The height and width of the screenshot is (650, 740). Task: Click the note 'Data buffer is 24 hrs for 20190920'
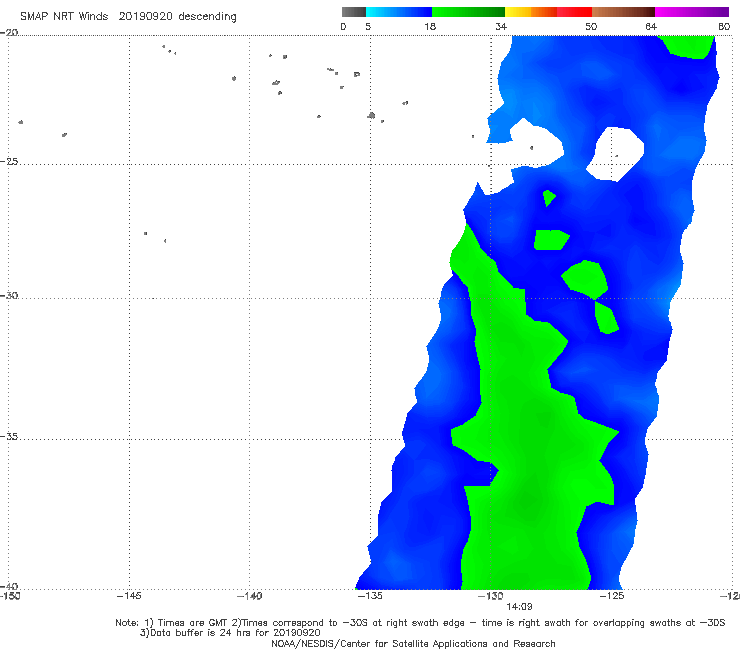(x=230, y=633)
